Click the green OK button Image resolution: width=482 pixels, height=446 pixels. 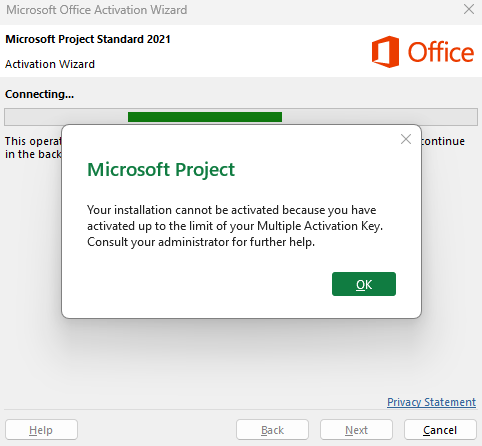[x=364, y=284]
